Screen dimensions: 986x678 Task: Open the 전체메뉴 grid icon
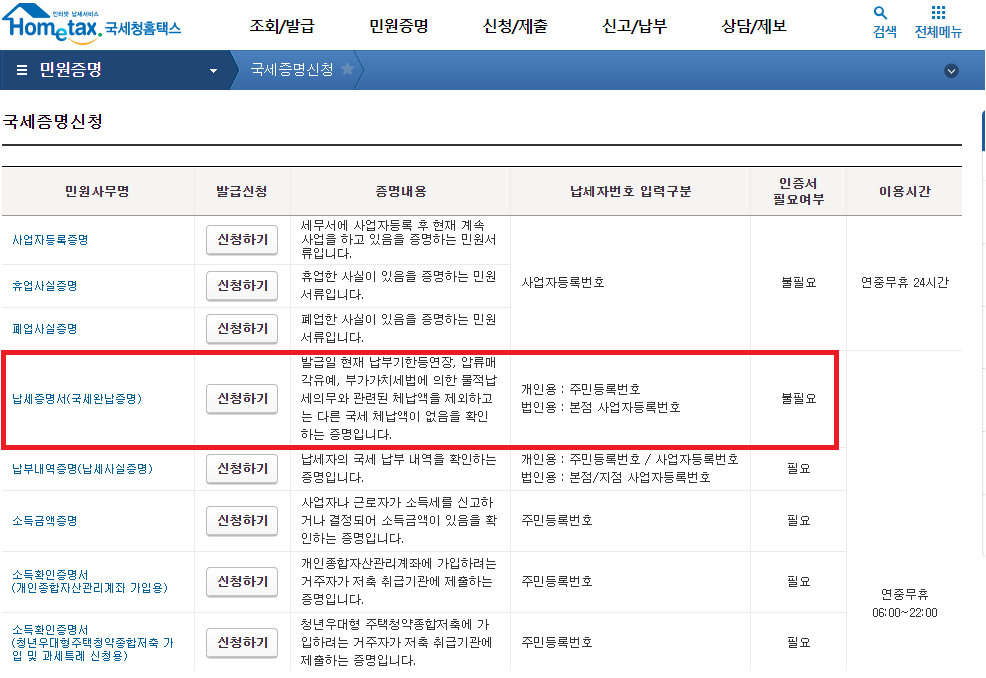click(x=937, y=16)
